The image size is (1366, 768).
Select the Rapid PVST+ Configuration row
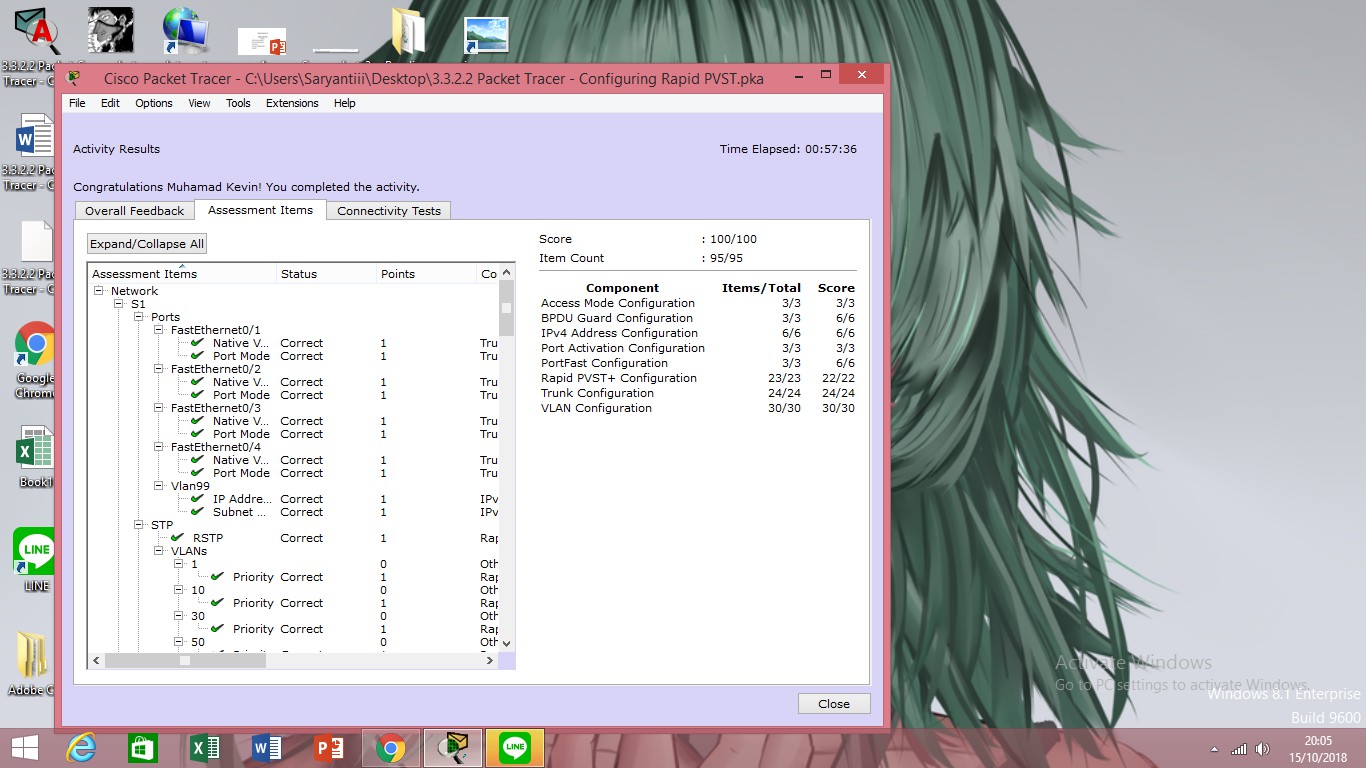698,378
